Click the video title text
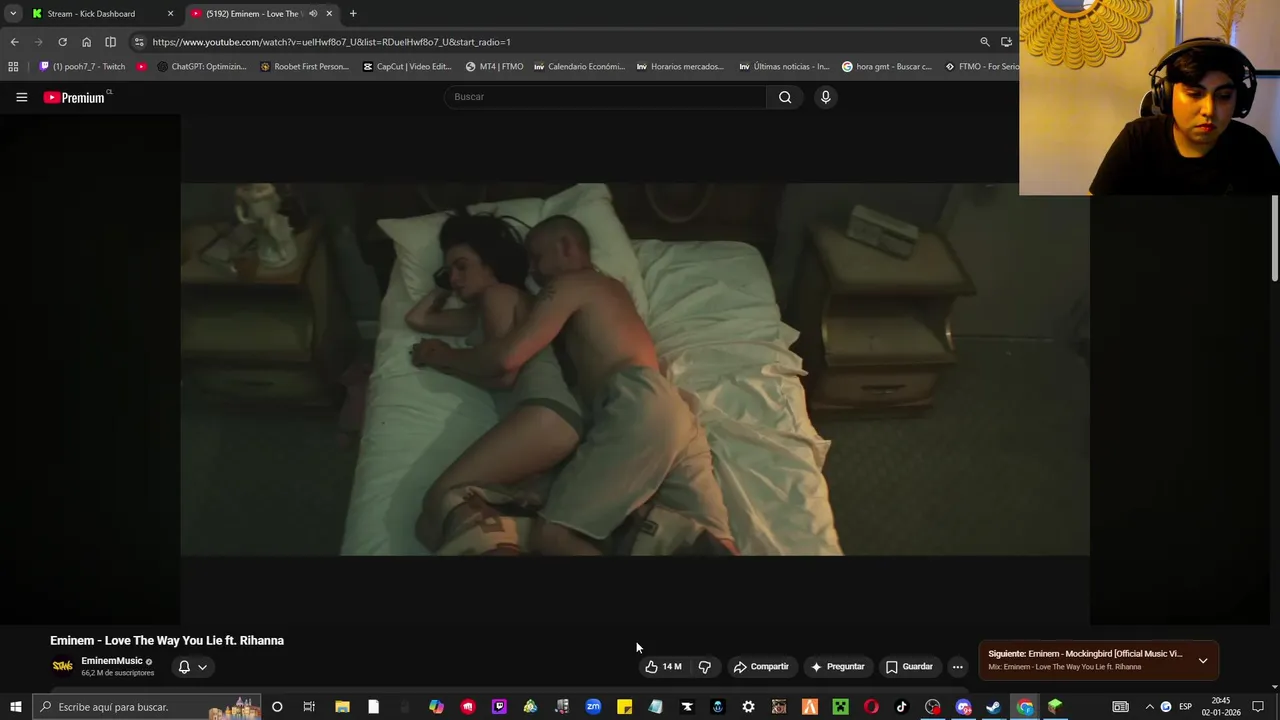 click(x=167, y=641)
